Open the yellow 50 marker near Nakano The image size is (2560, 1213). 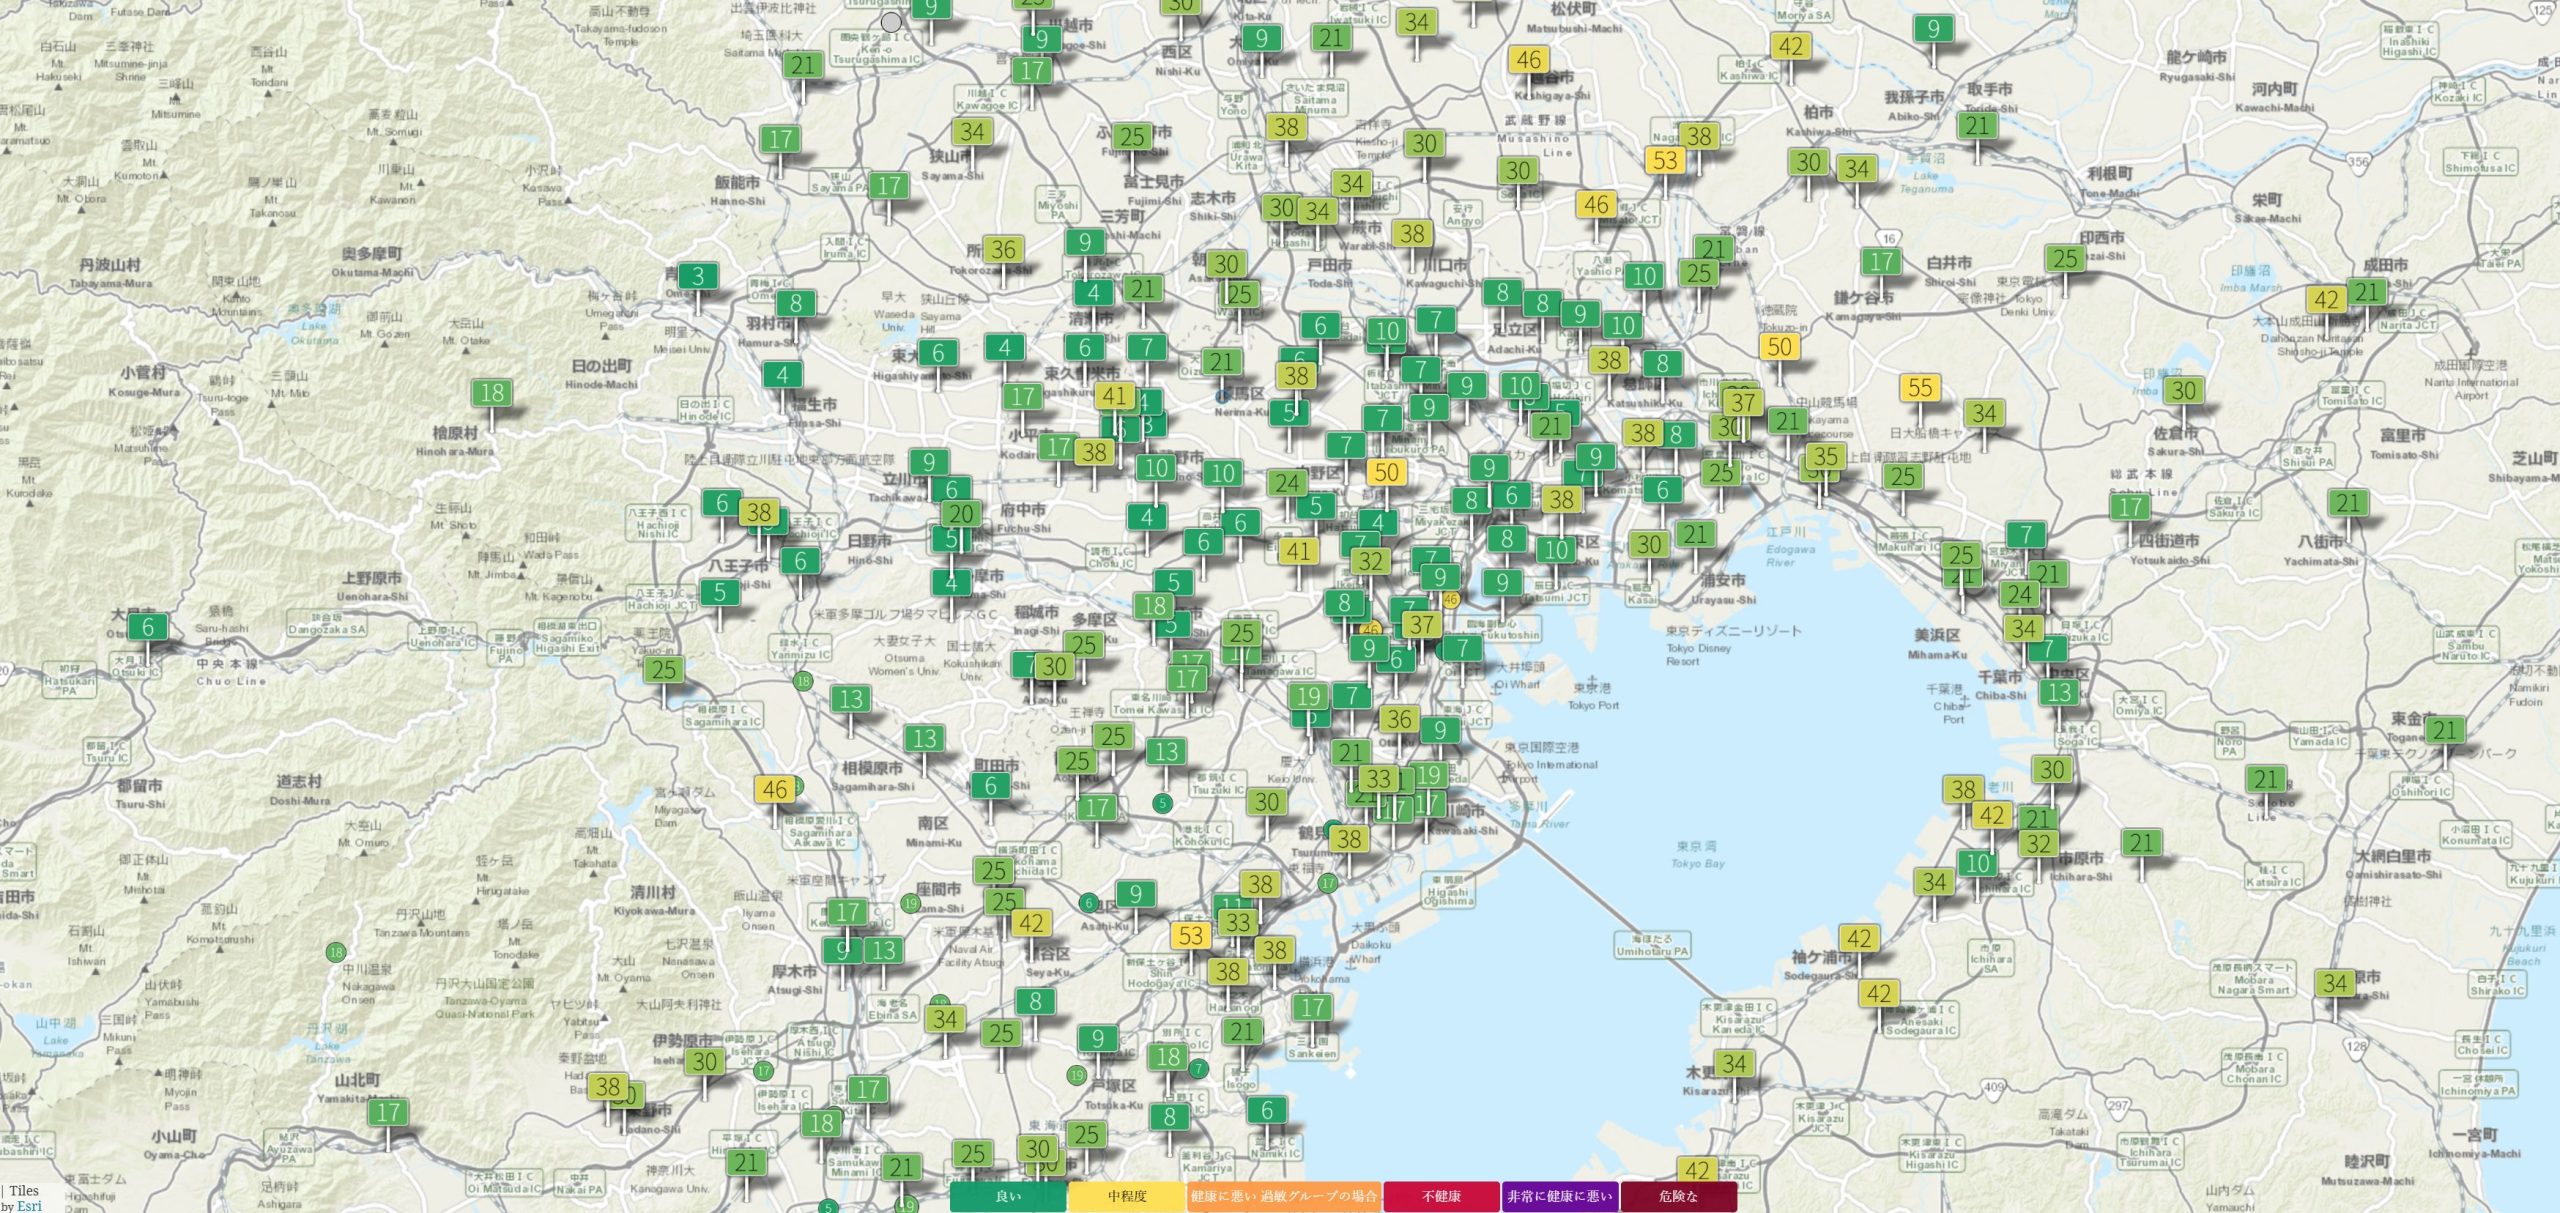click(1385, 472)
